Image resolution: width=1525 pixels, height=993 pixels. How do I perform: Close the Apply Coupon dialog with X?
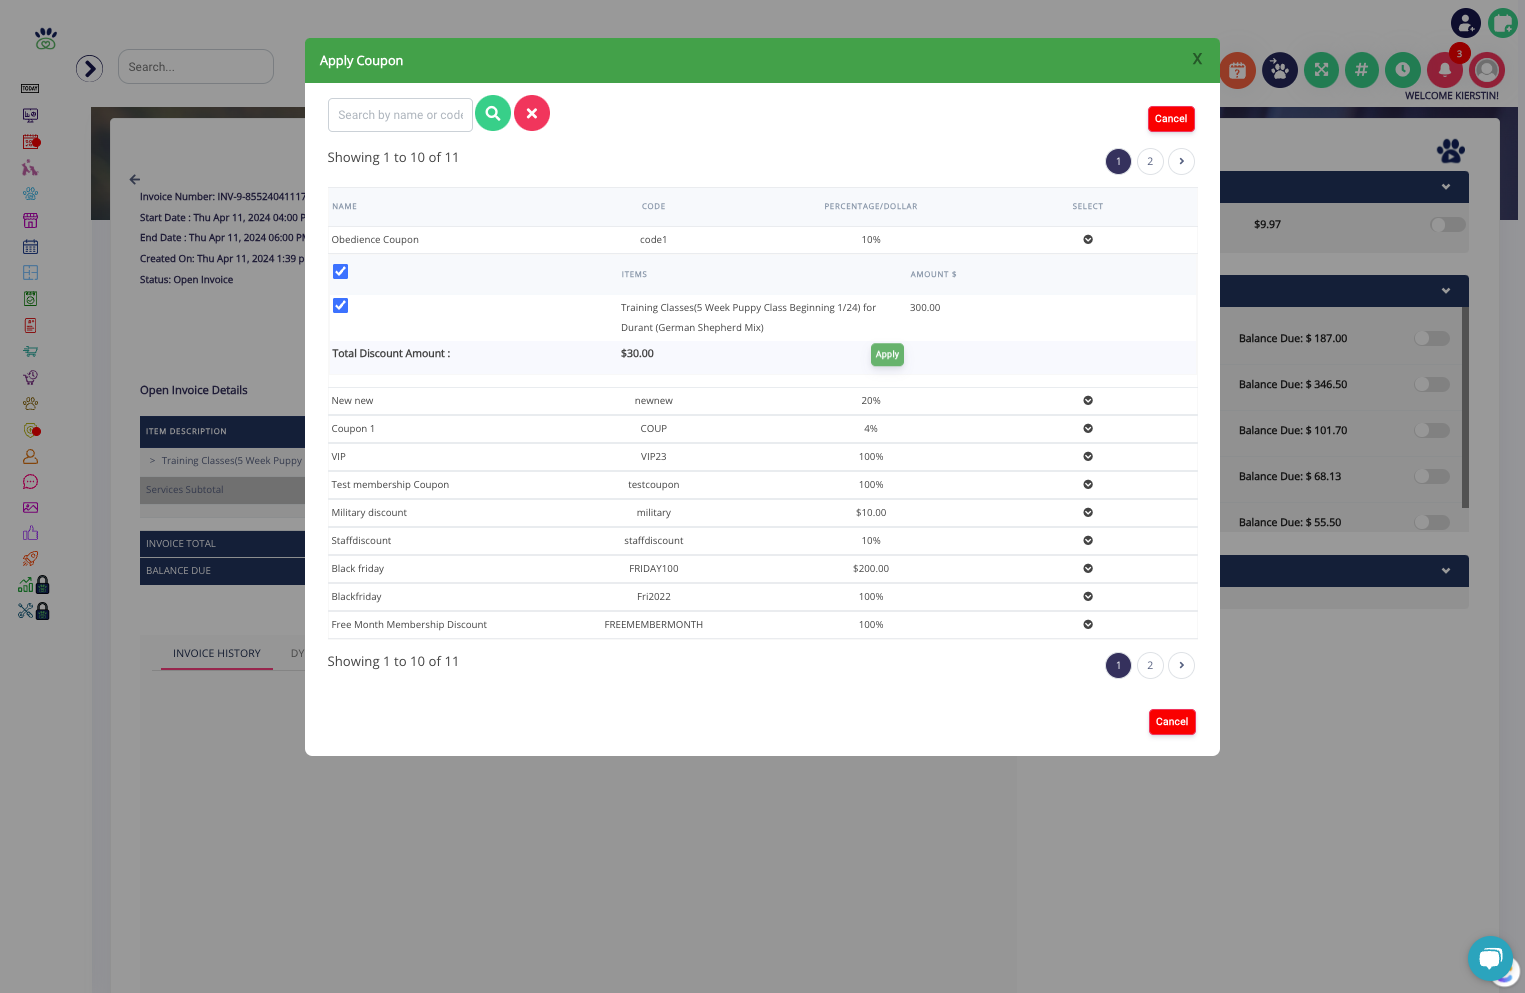point(1197,59)
